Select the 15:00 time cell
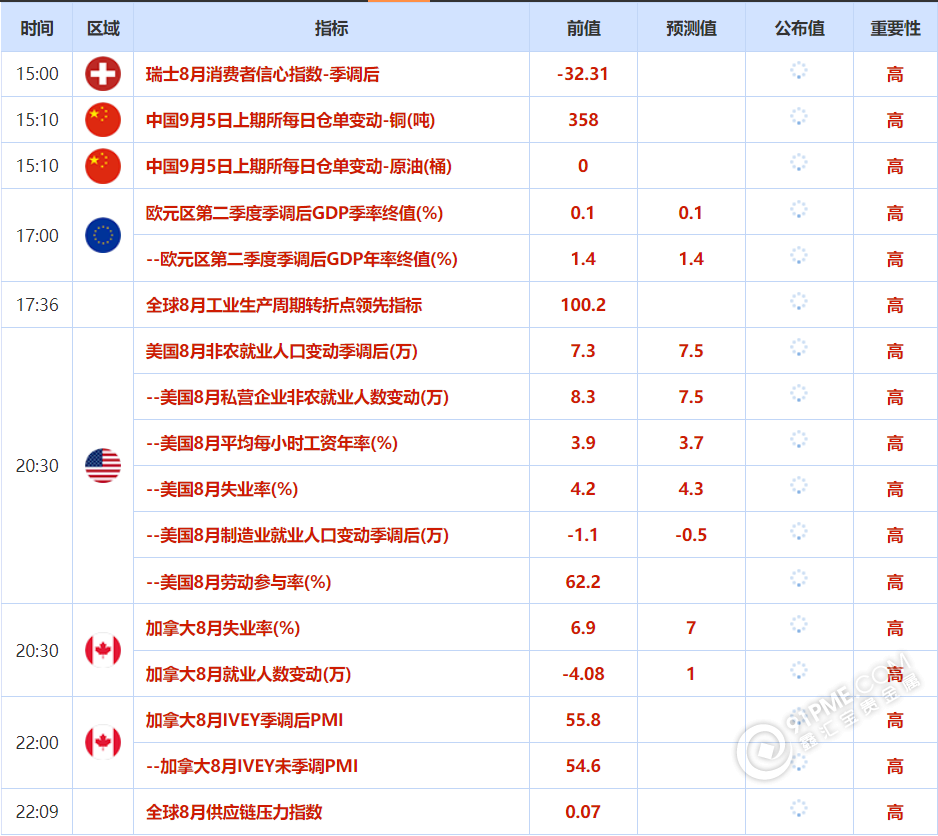Image resolution: width=938 pixels, height=836 pixels. click(x=37, y=74)
